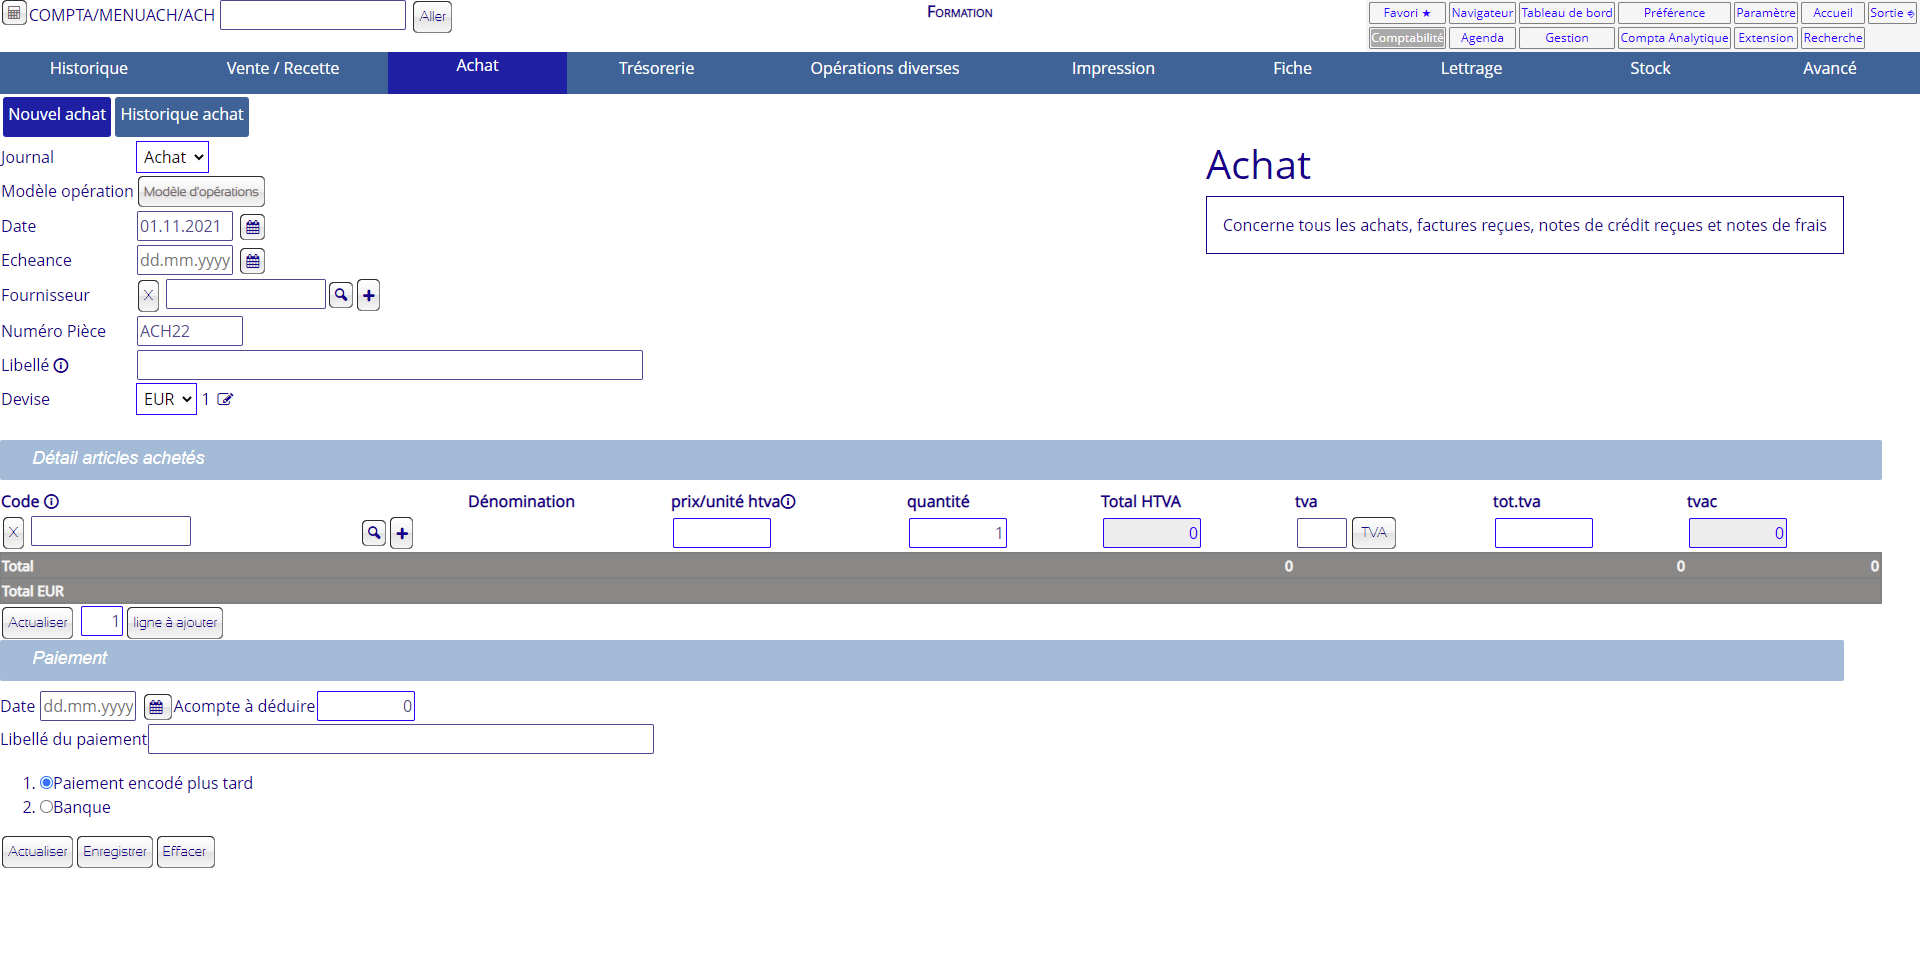Open the Modèle d'opérations selector
The height and width of the screenshot is (967, 1920).
pyautogui.click(x=201, y=192)
